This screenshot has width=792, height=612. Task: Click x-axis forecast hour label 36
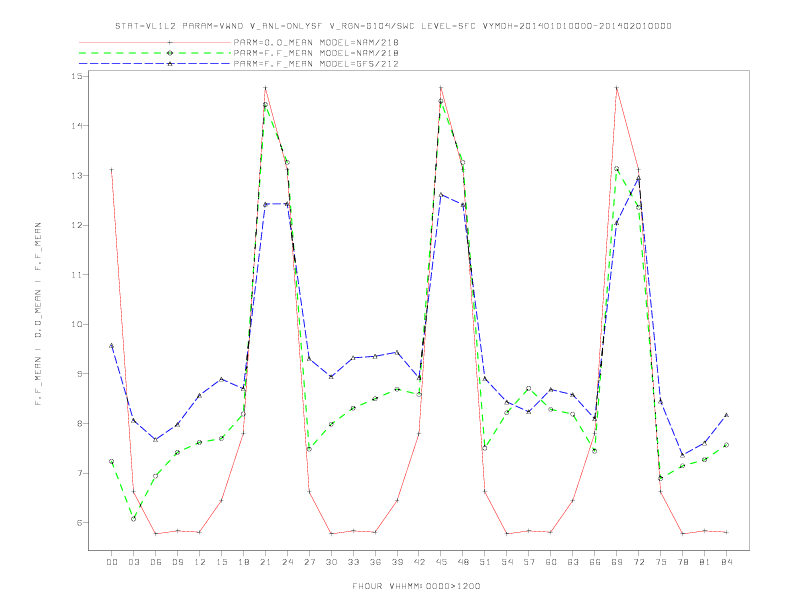[375, 562]
